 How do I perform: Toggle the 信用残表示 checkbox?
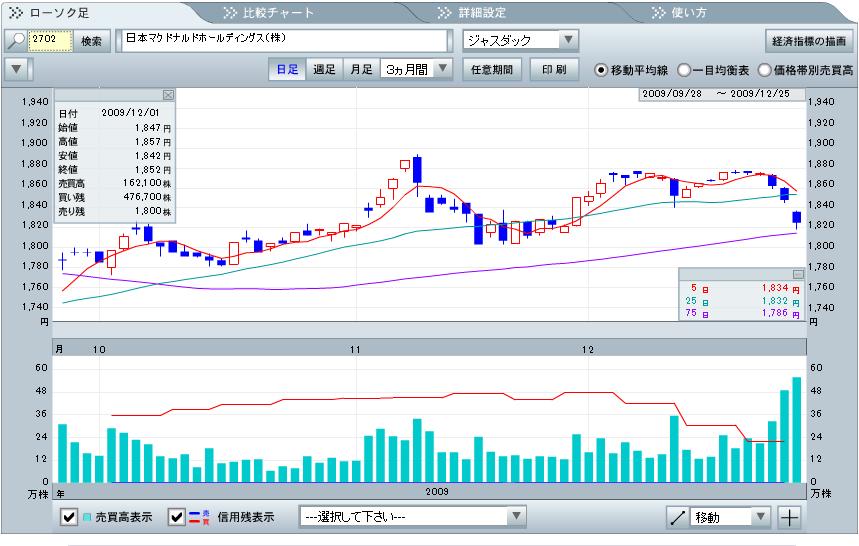tap(177, 517)
